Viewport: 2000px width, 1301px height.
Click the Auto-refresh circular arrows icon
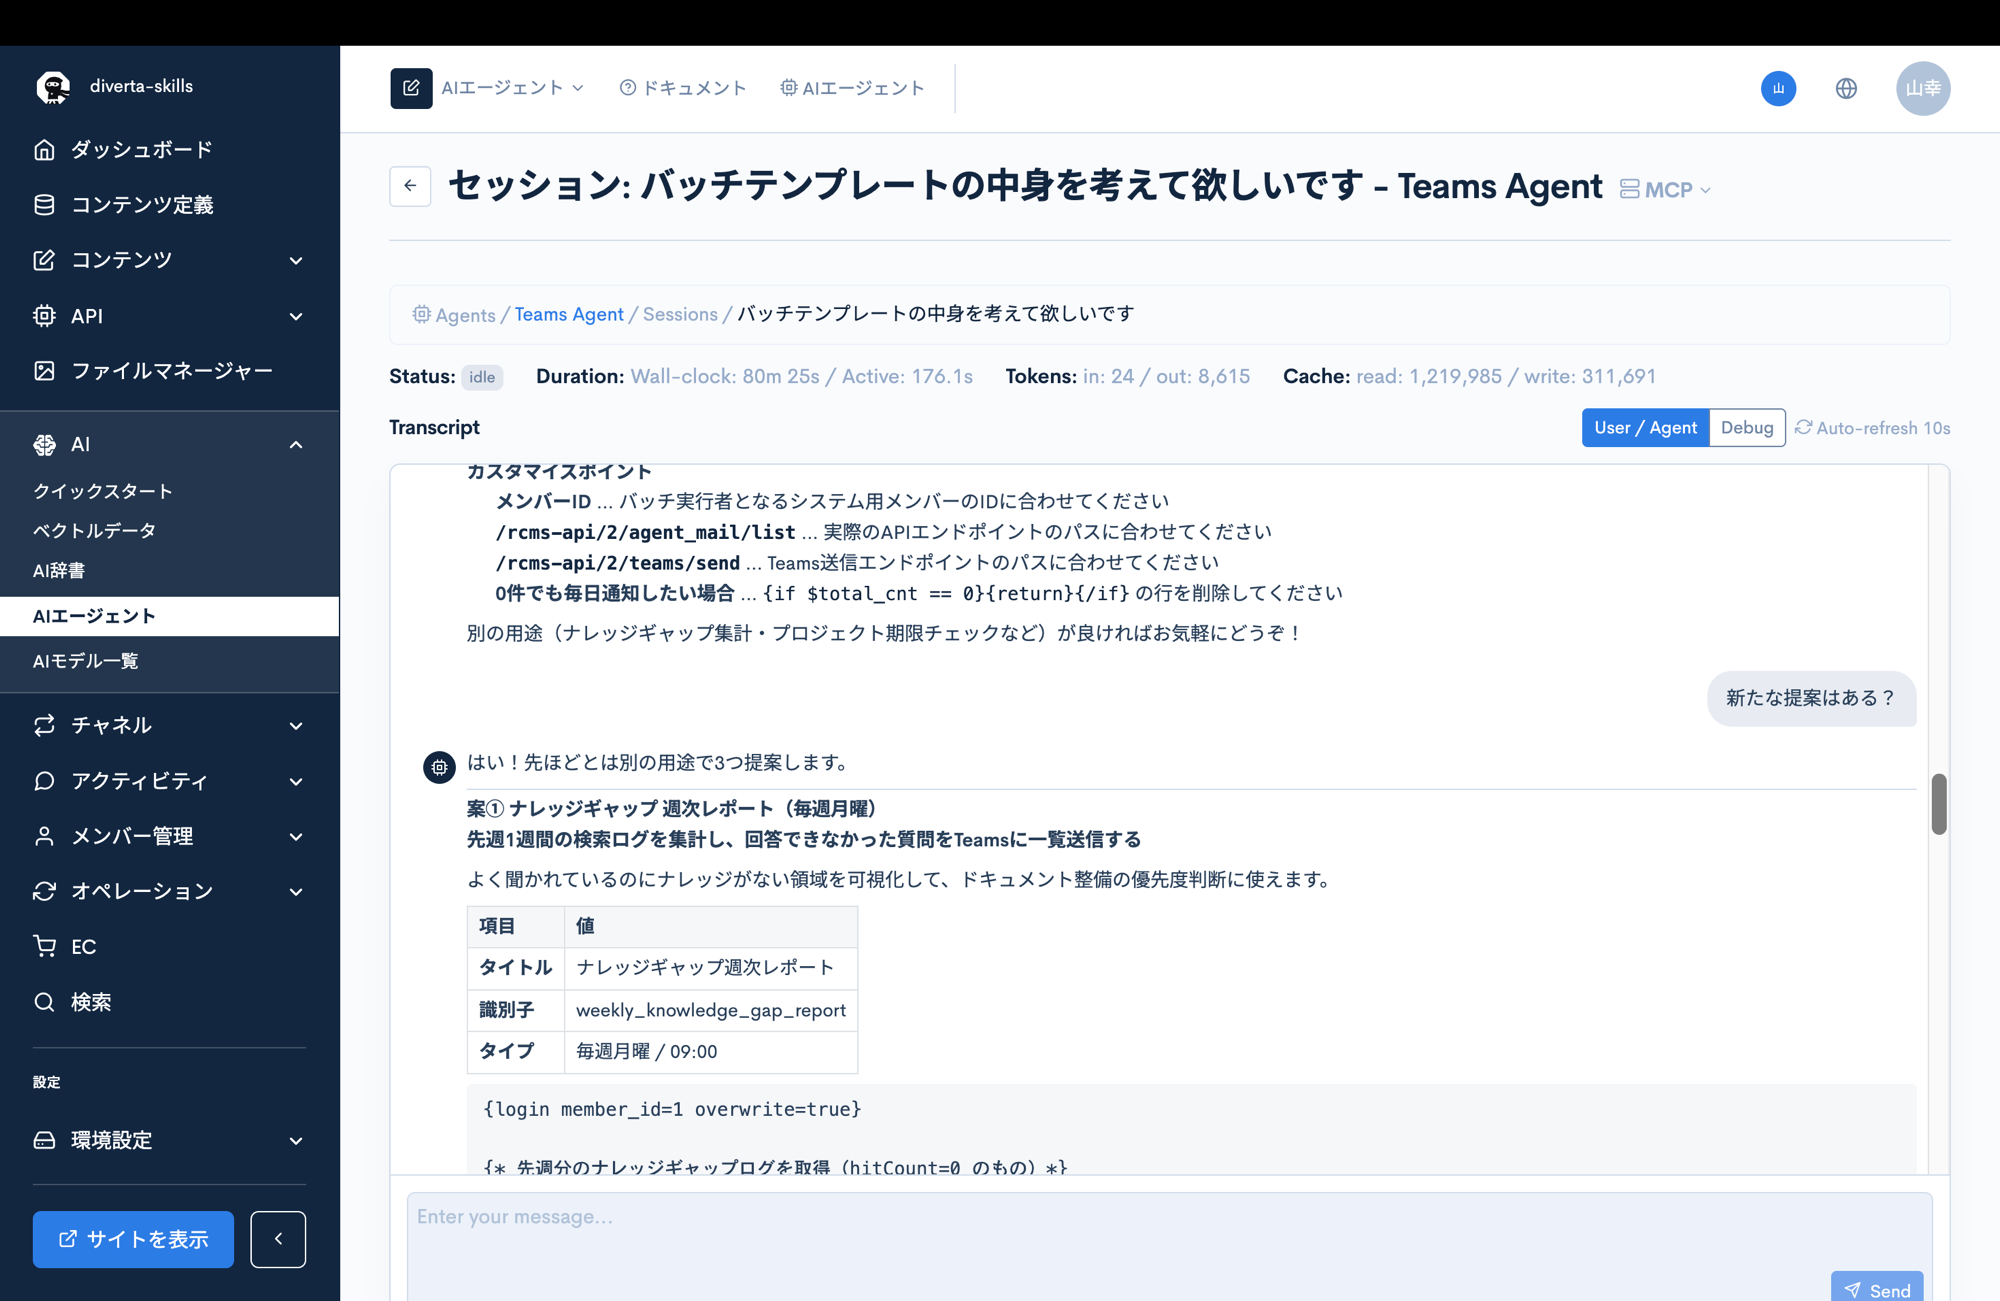tap(1803, 428)
